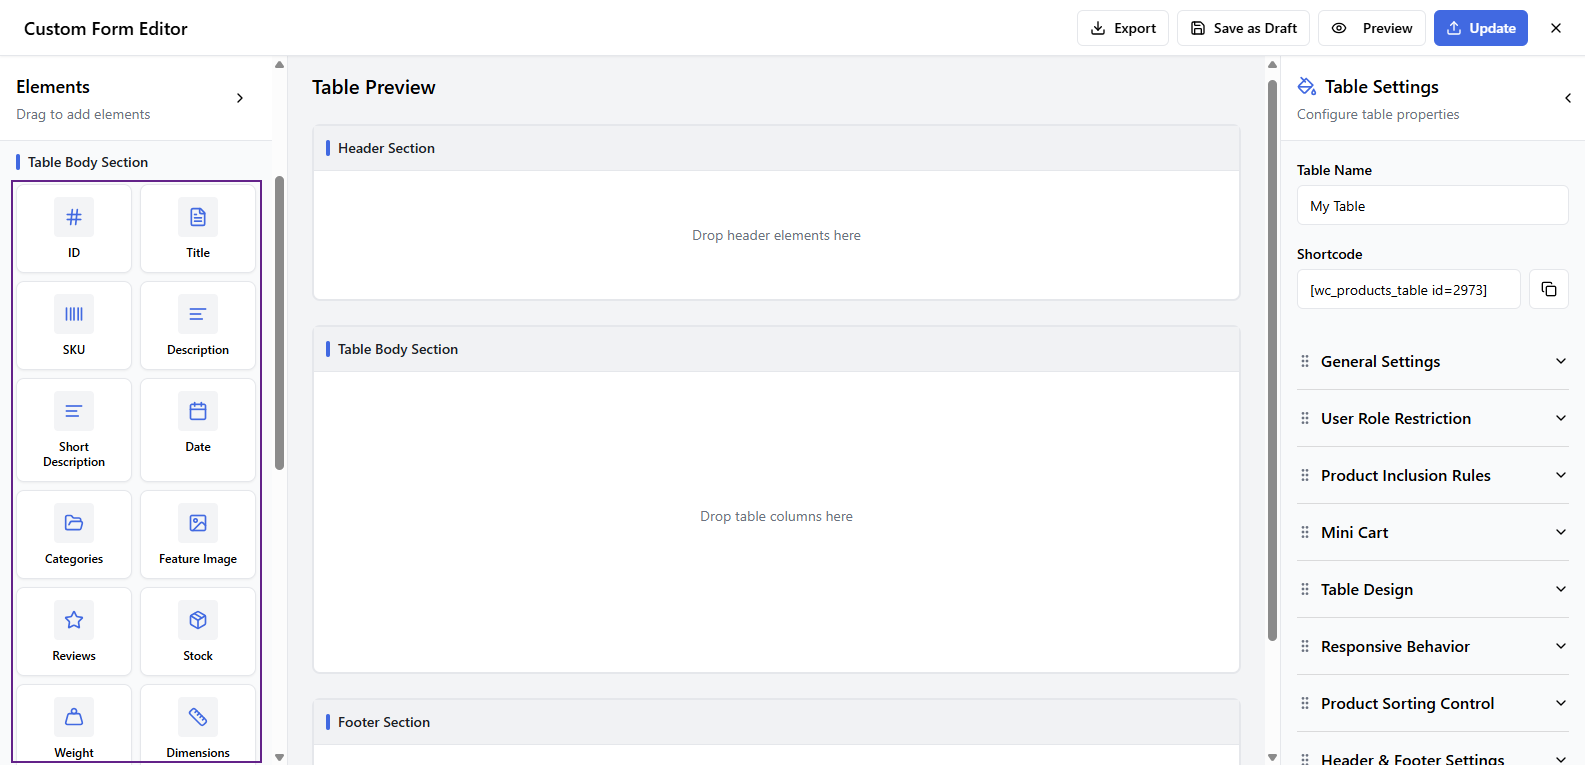Pick the Date calendar element
Viewport: 1585px width, 765px height.
coord(198,428)
